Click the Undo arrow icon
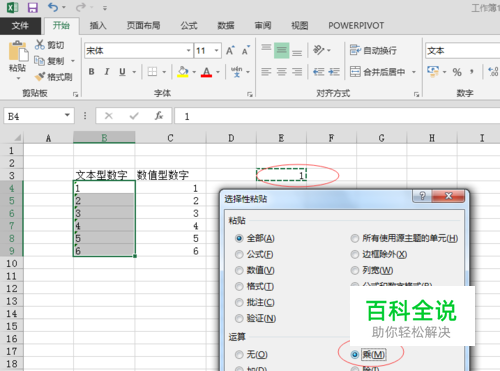Screen dimensions: 500x371 coord(53,7)
